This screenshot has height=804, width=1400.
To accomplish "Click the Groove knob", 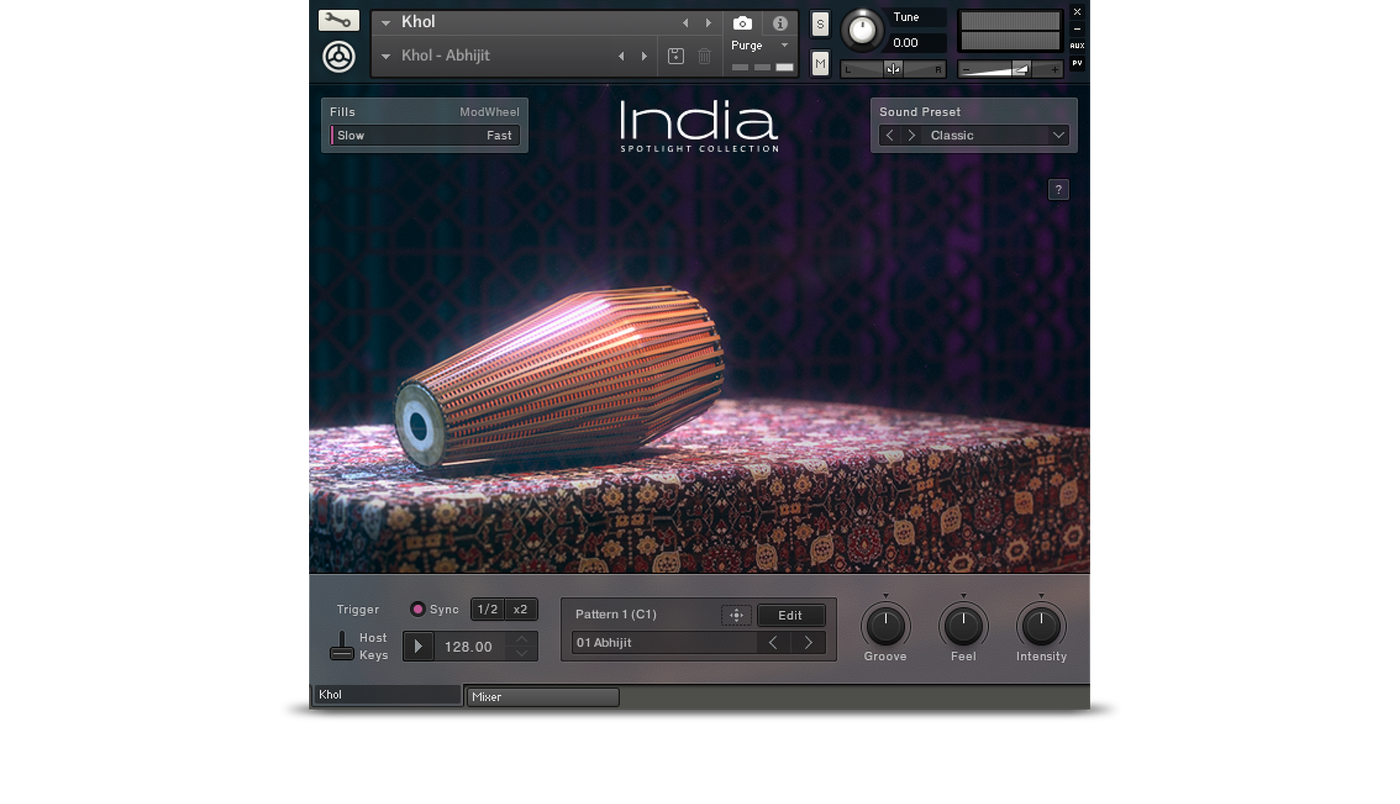I will tap(885, 626).
